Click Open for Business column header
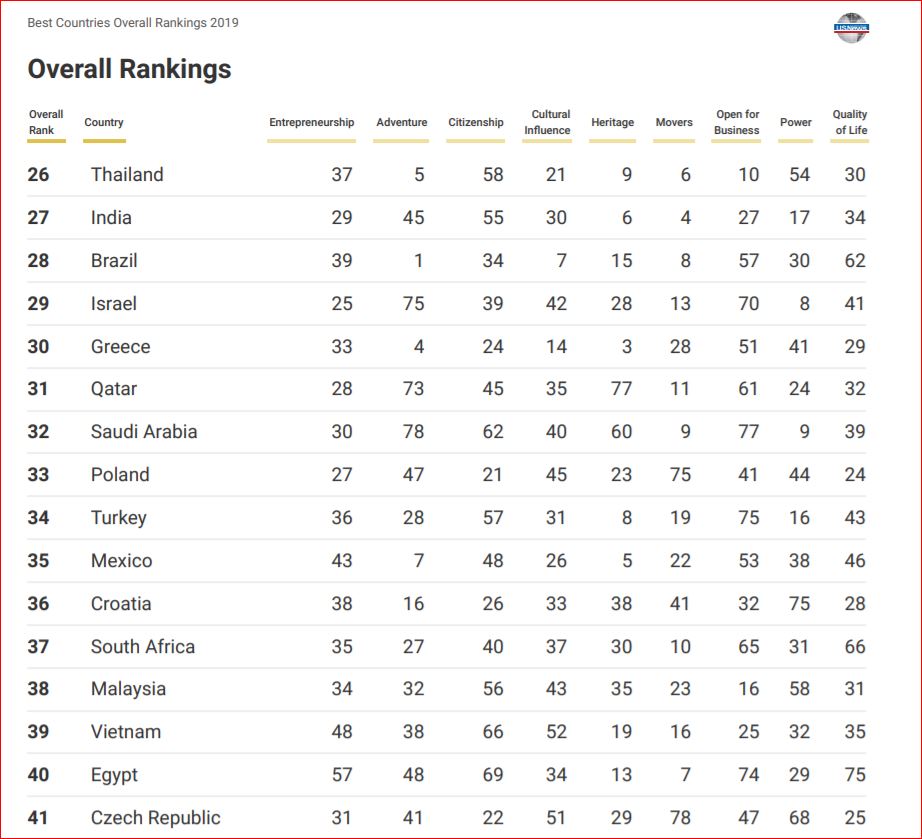The height and width of the screenshot is (839, 922). point(737,122)
